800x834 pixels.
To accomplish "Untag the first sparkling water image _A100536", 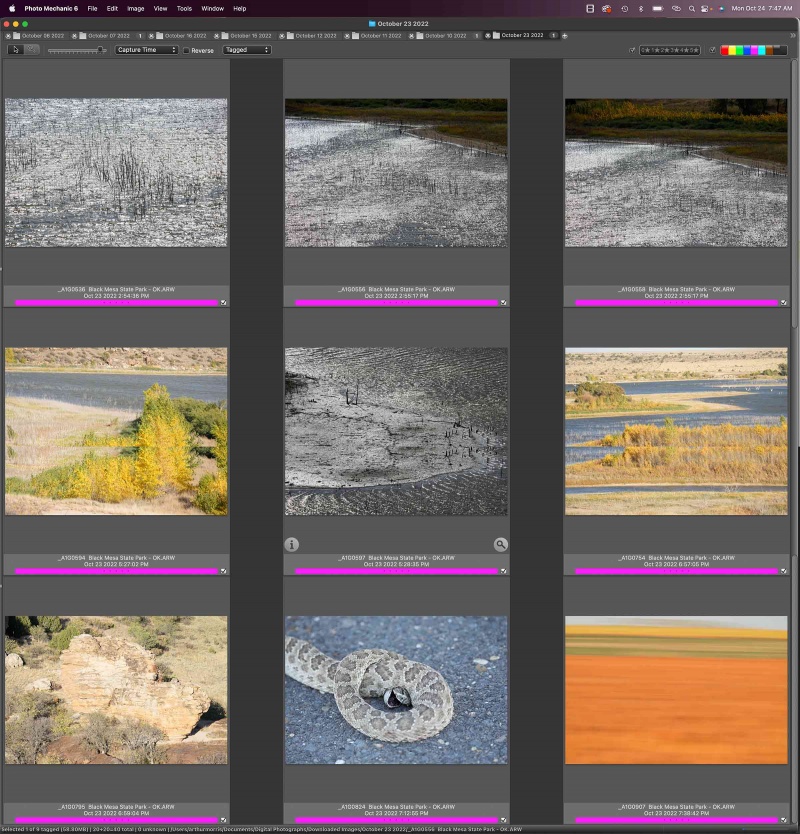I will (223, 303).
